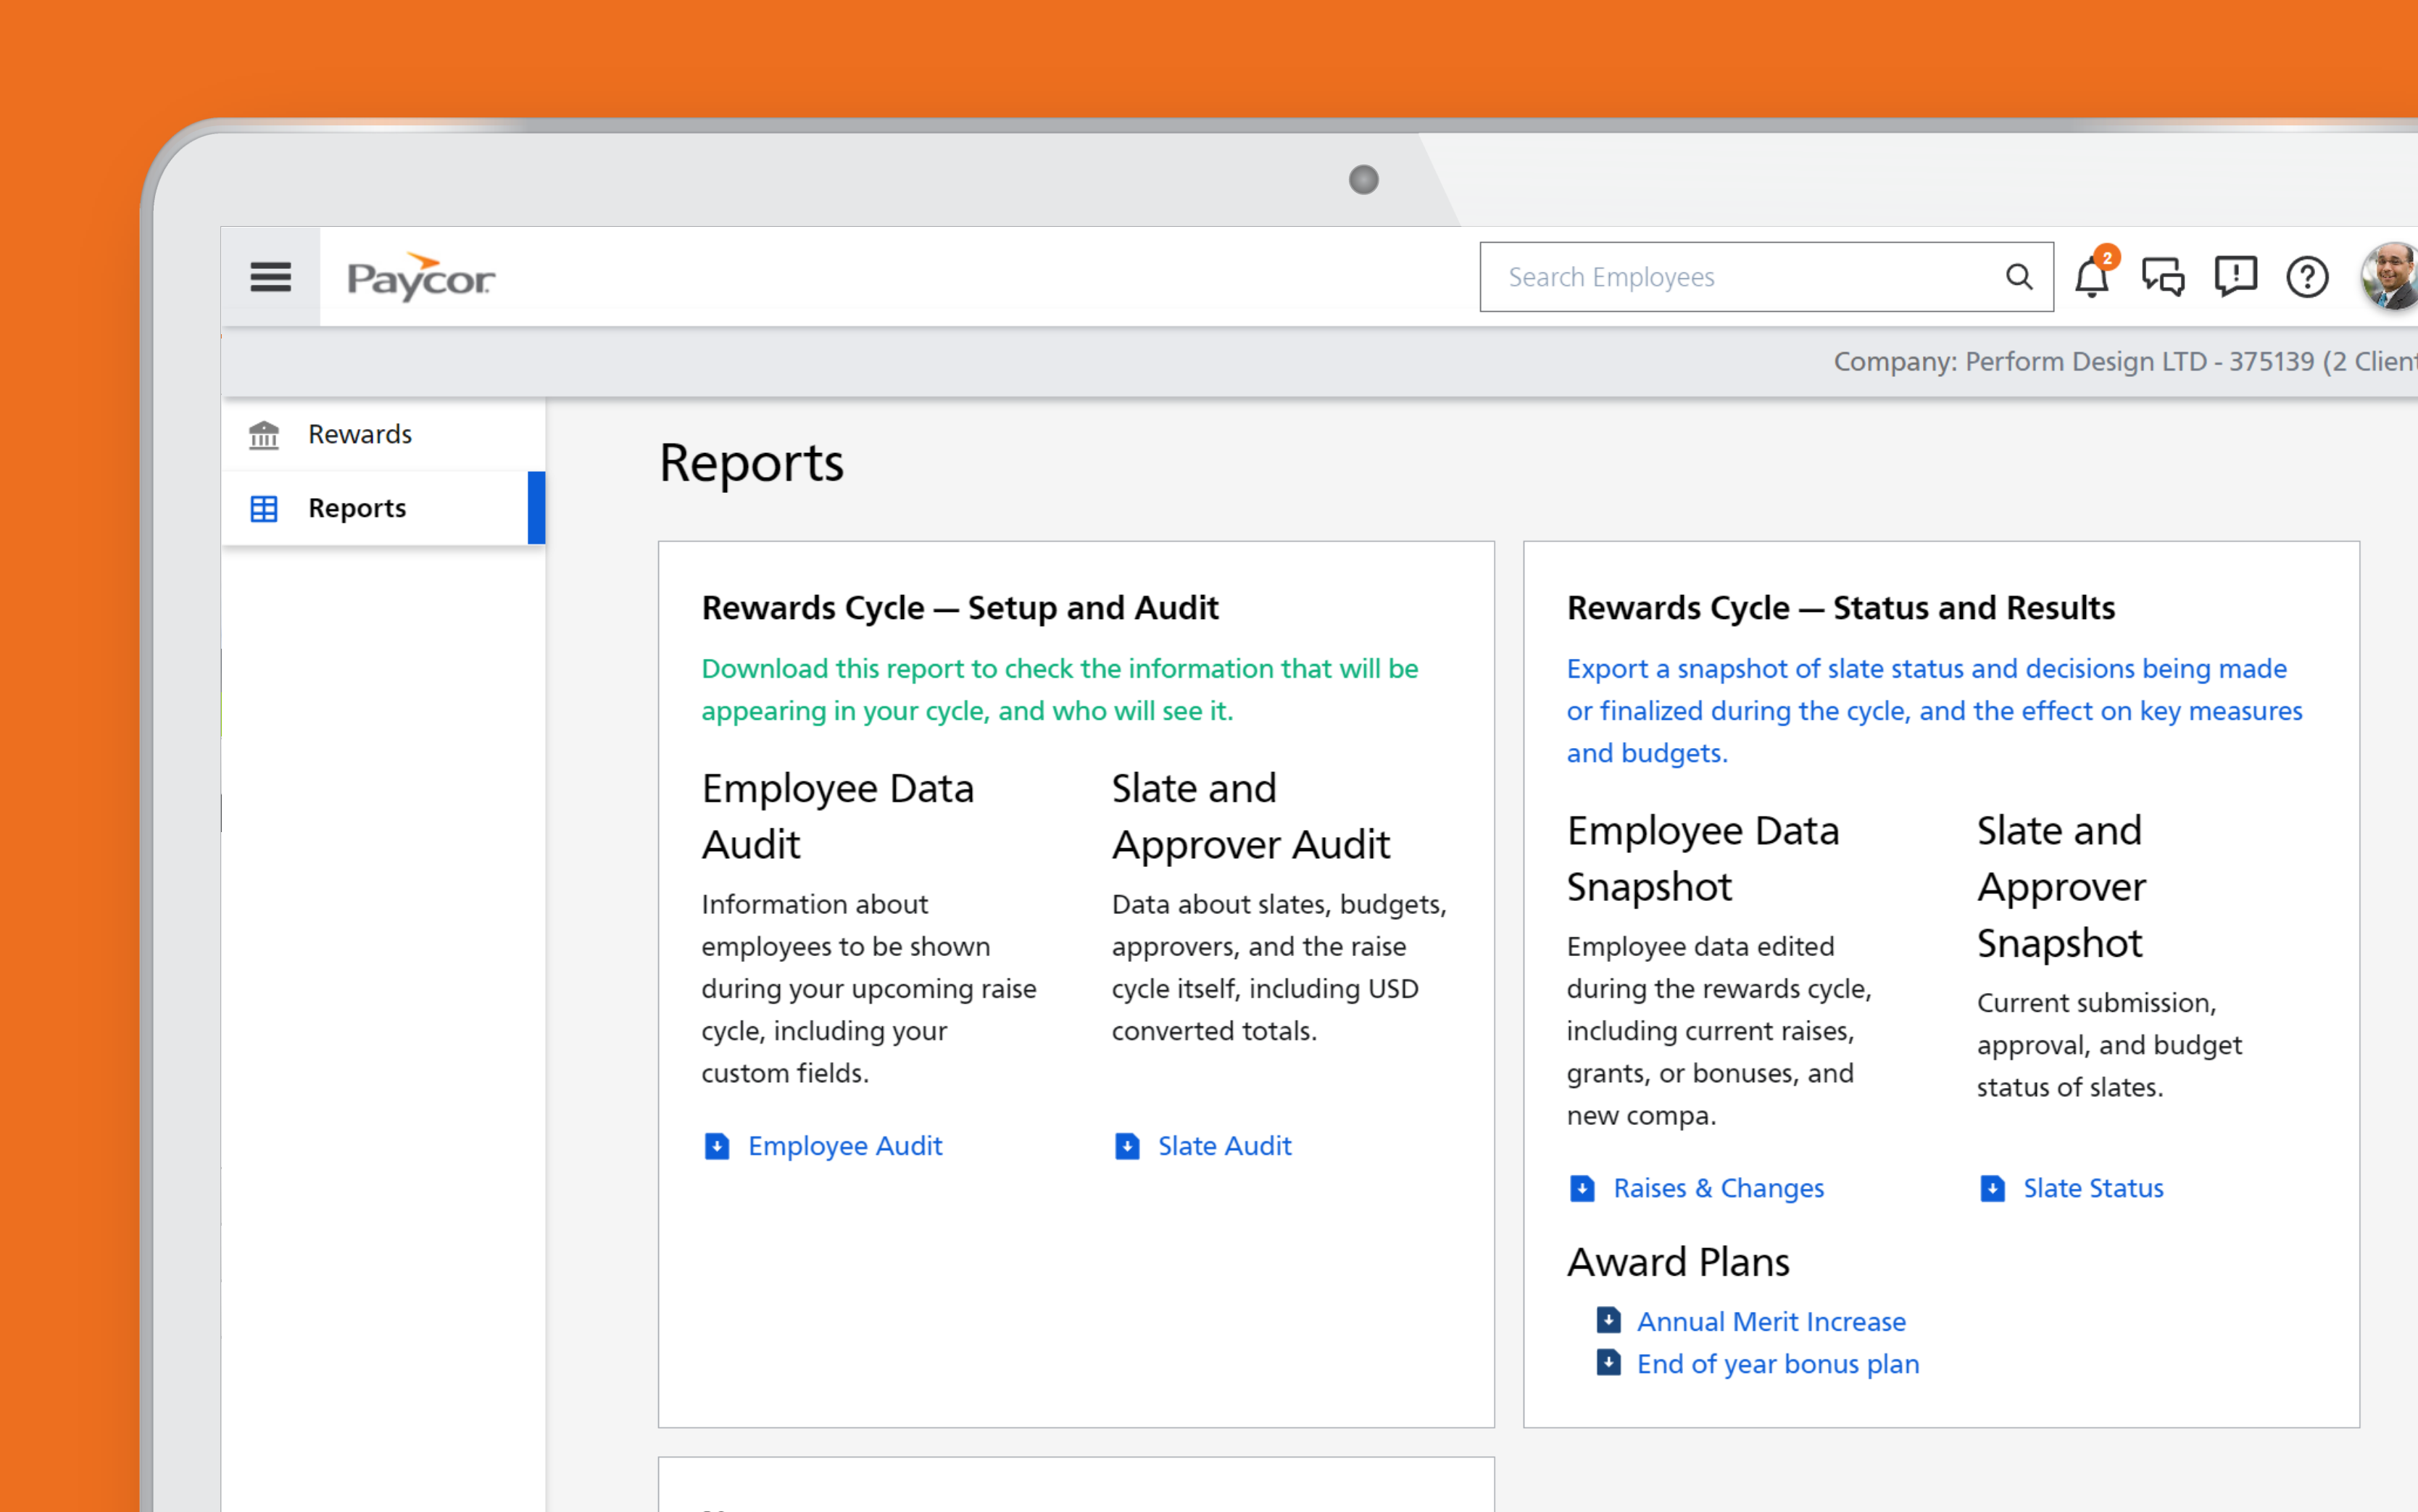The height and width of the screenshot is (1512, 2418).
Task: Click the Company Perform Design LTD text
Action: [x=2125, y=361]
